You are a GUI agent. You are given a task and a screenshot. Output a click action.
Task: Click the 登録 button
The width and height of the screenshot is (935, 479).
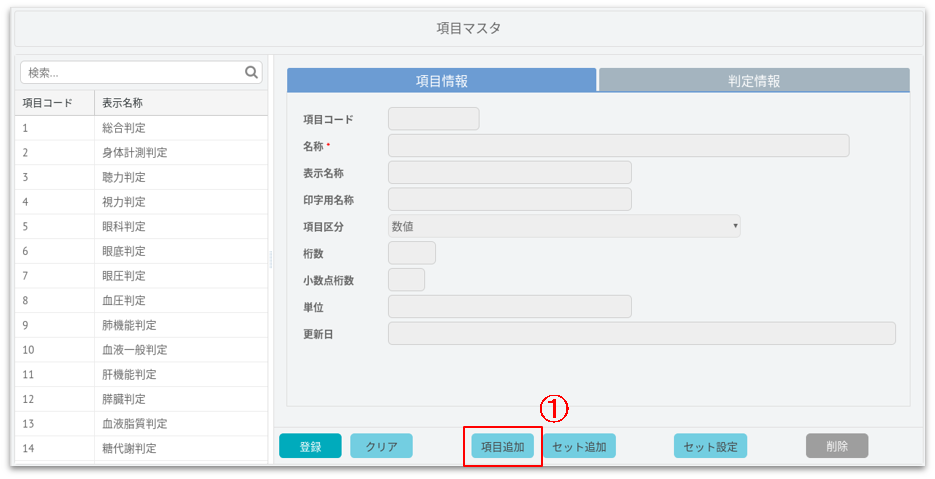310,446
